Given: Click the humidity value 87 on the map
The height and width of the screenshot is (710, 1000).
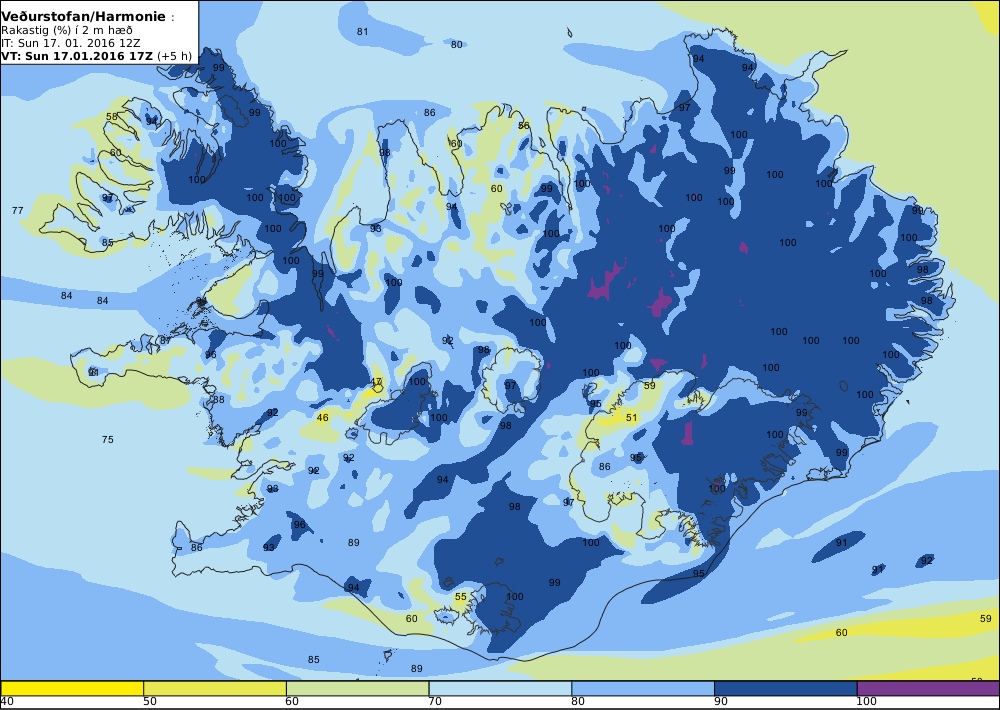Looking at the screenshot, I should pyautogui.click(x=165, y=341).
